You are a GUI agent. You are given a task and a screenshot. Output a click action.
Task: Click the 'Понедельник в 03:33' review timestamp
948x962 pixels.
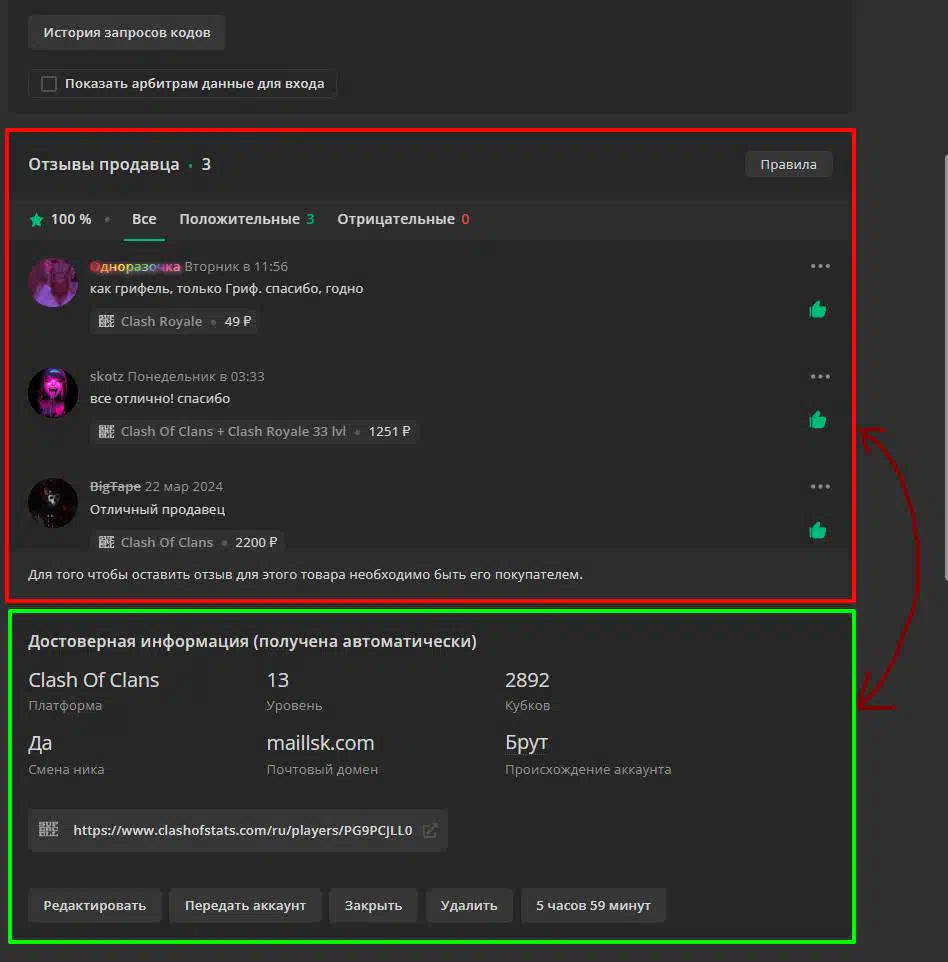click(196, 376)
